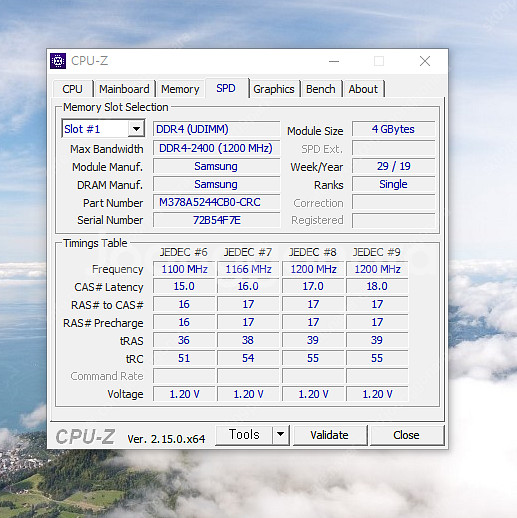Image resolution: width=517 pixels, height=518 pixels.
Task: Click the DRAM Manuf. Samsung value
Action: (216, 184)
